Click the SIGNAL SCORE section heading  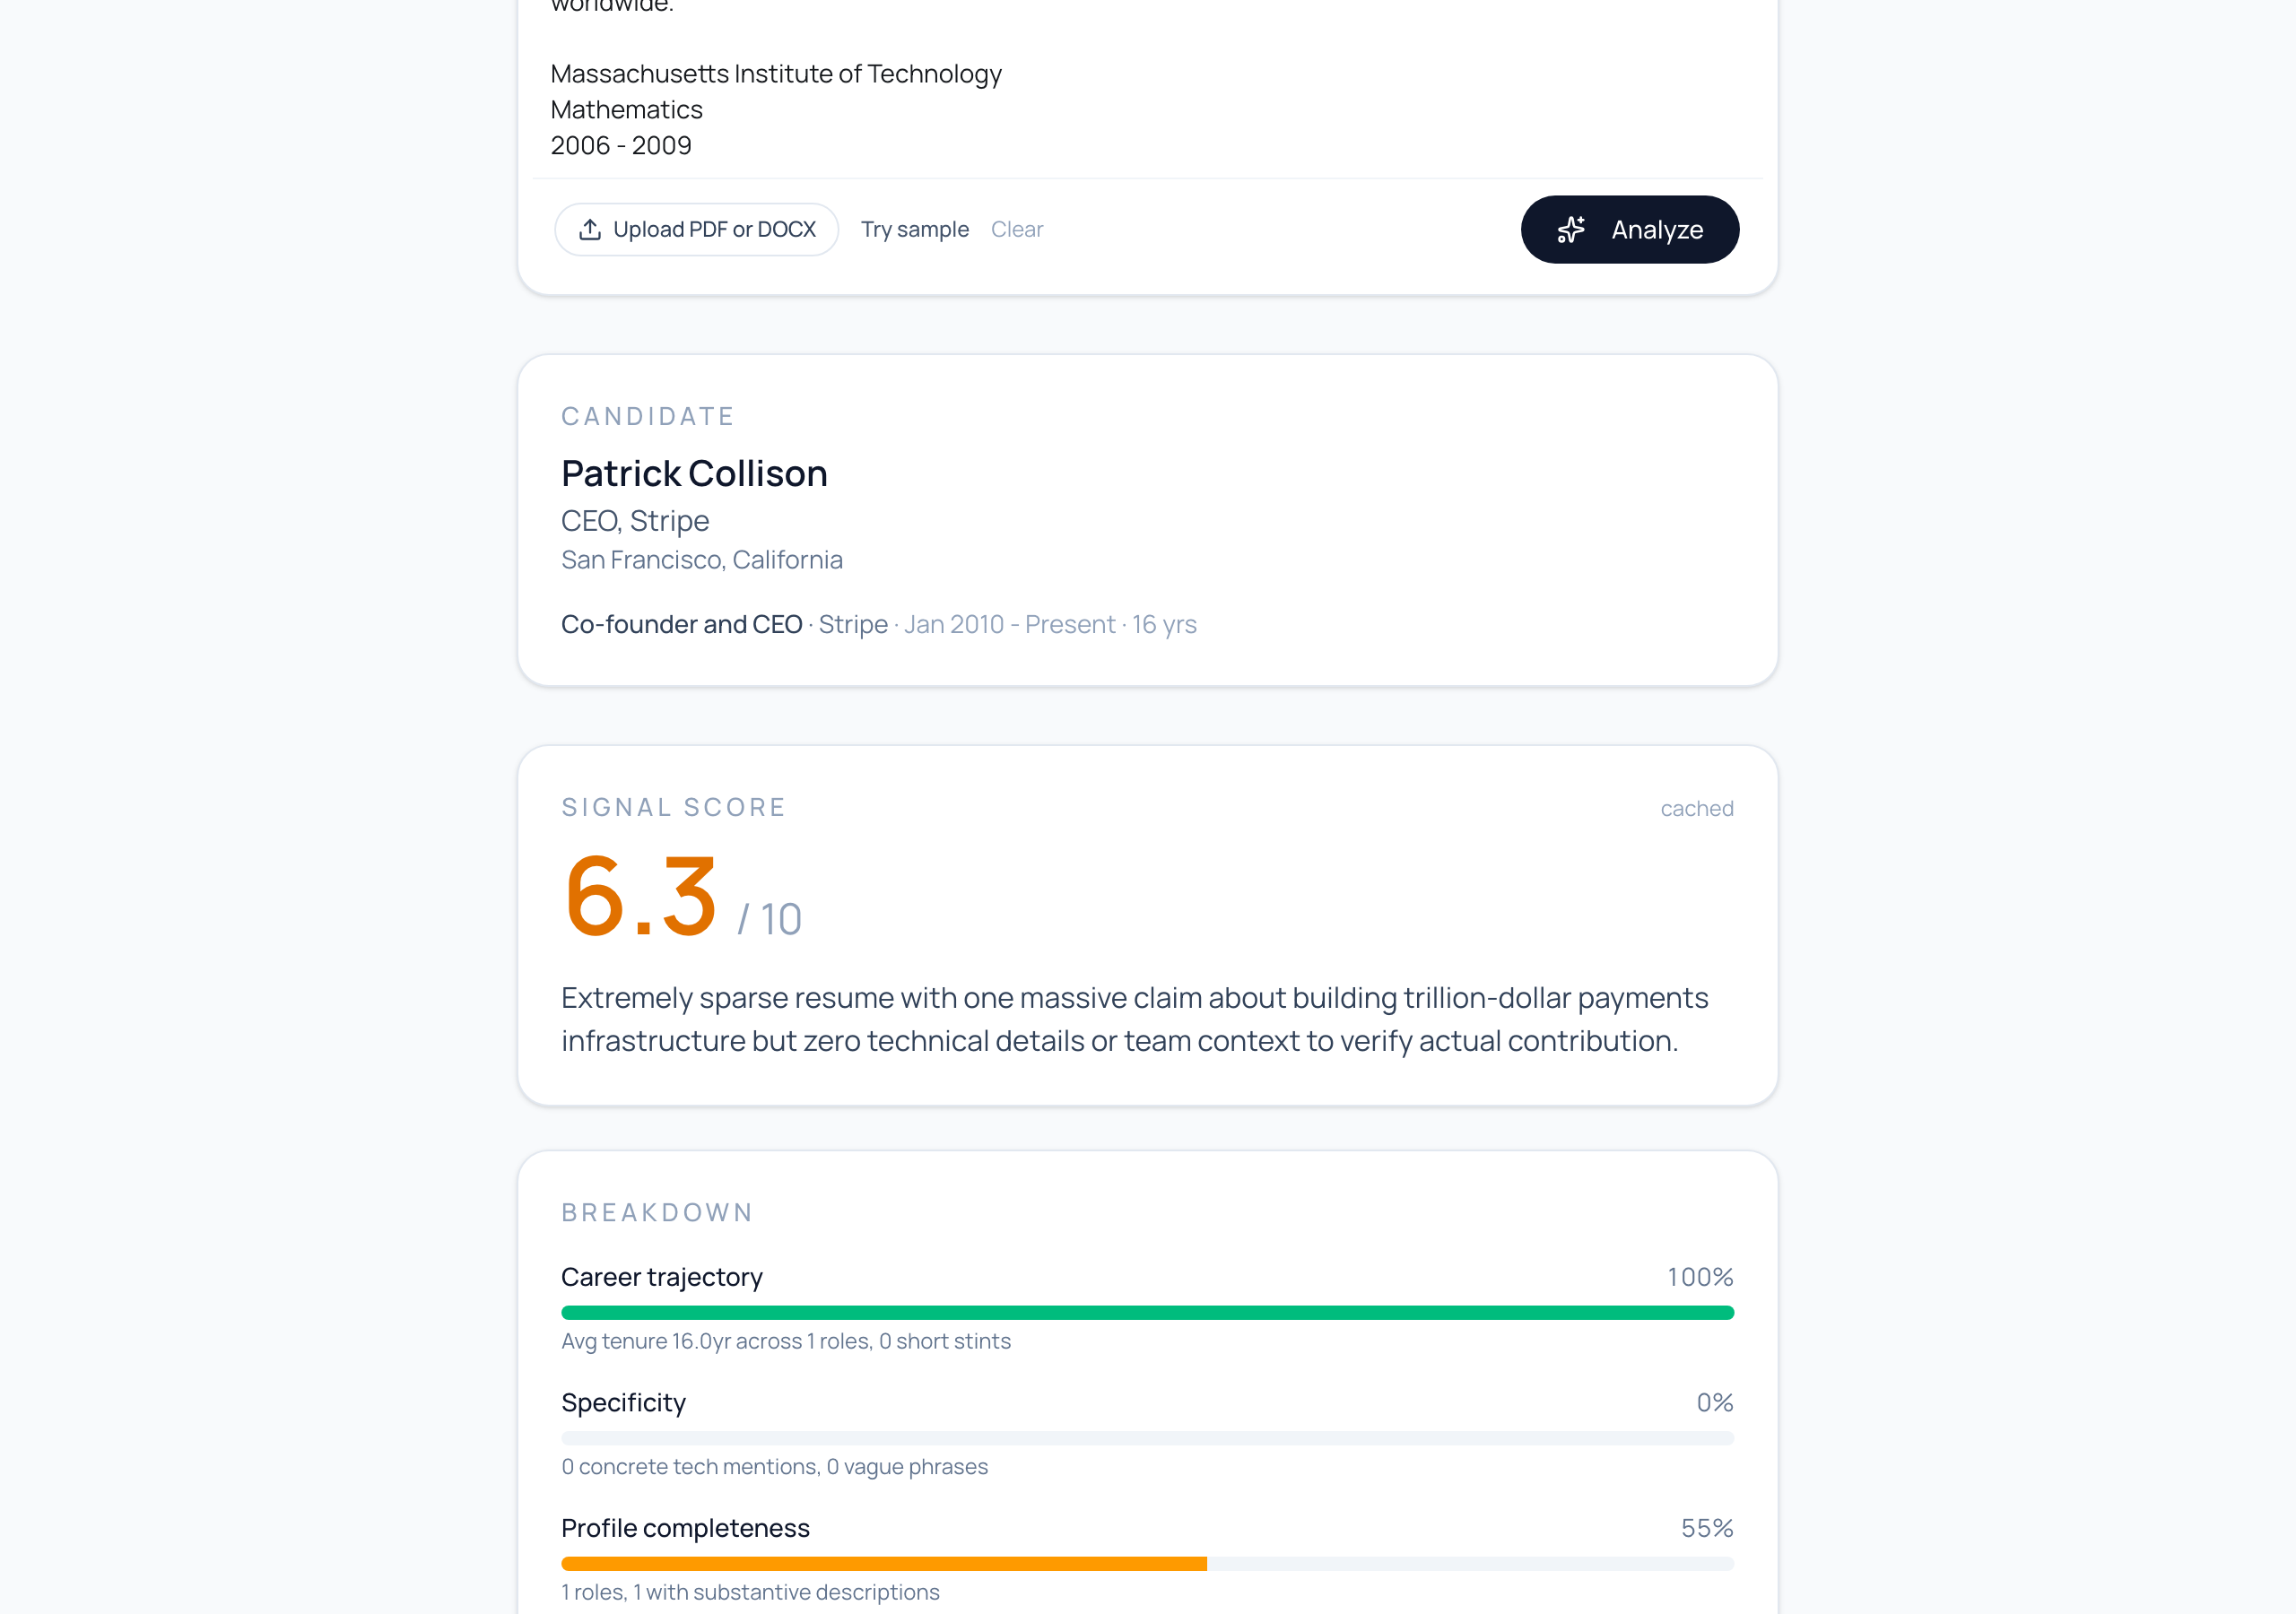pyautogui.click(x=674, y=807)
